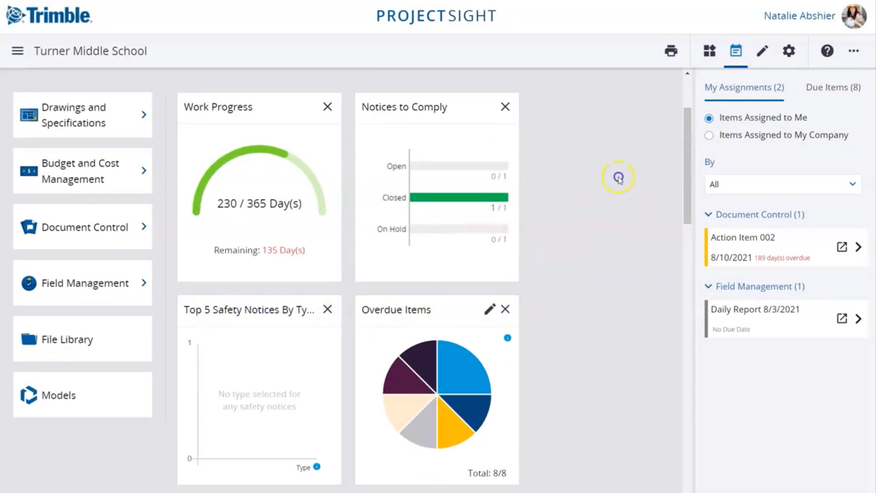Print the dashboard via printer icon
This screenshot has width=876, height=493.
pos(671,51)
